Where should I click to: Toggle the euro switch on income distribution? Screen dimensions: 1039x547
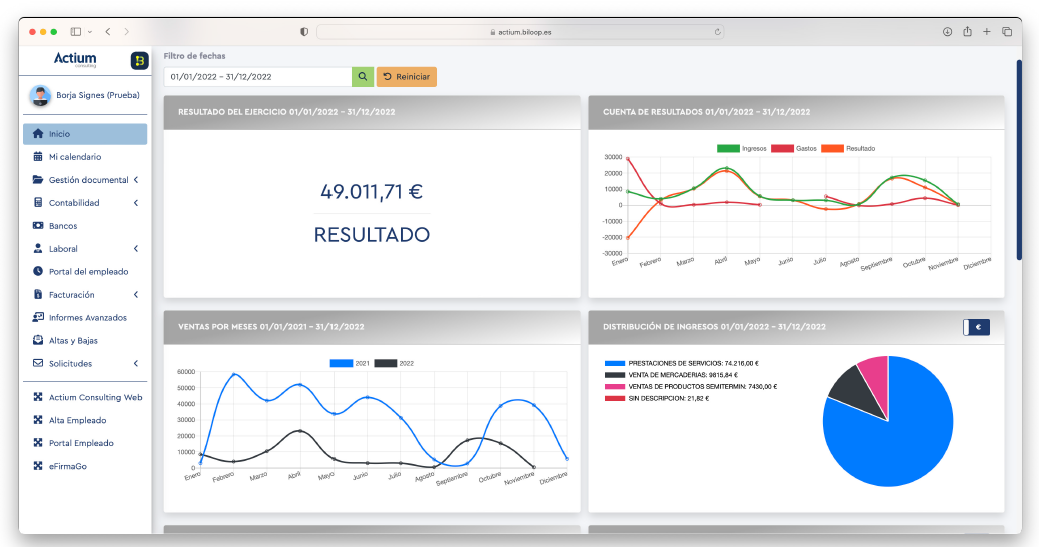click(976, 327)
